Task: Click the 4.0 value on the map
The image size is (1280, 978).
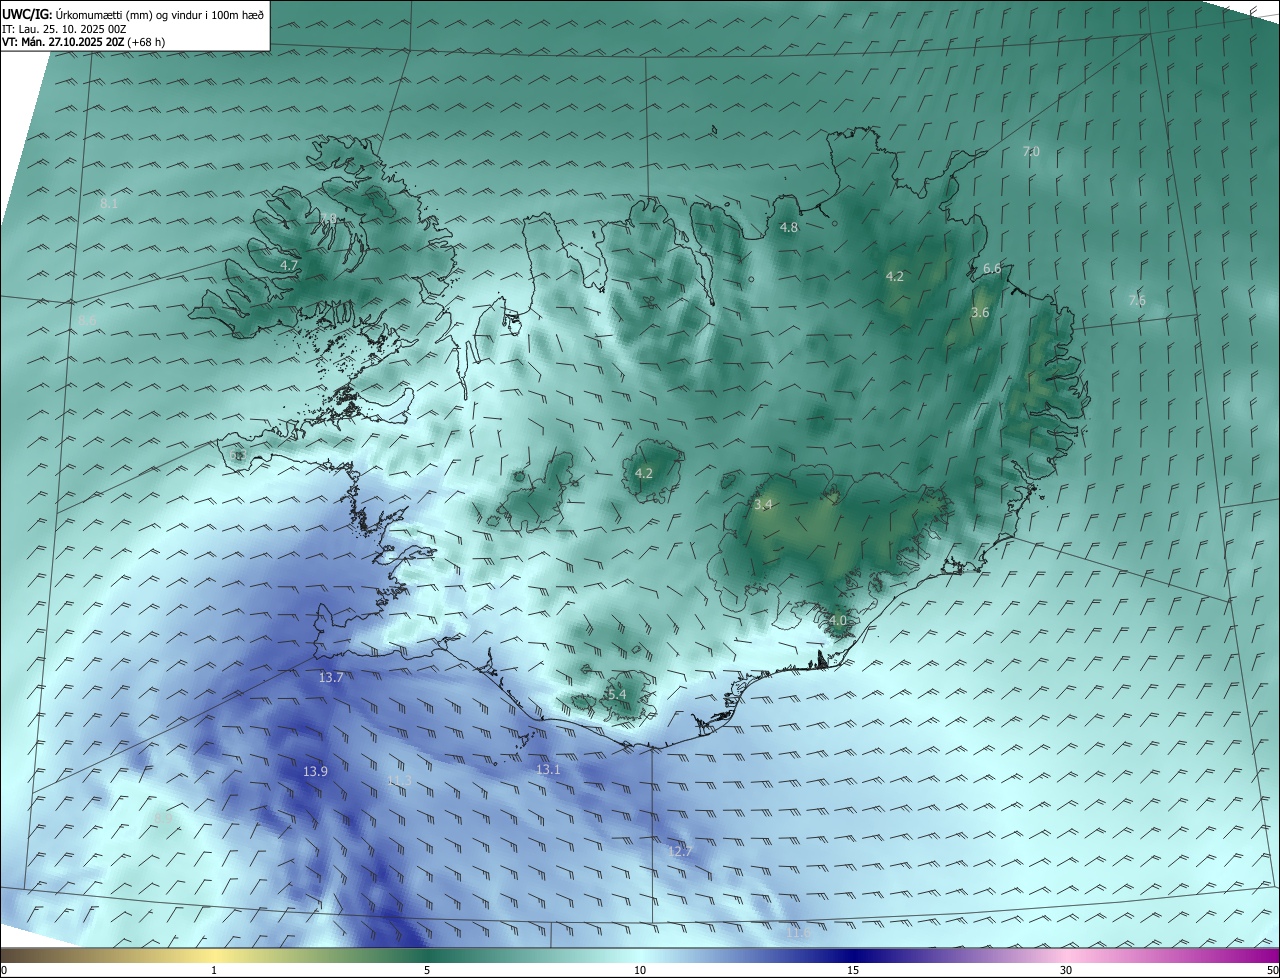Action: (838, 621)
